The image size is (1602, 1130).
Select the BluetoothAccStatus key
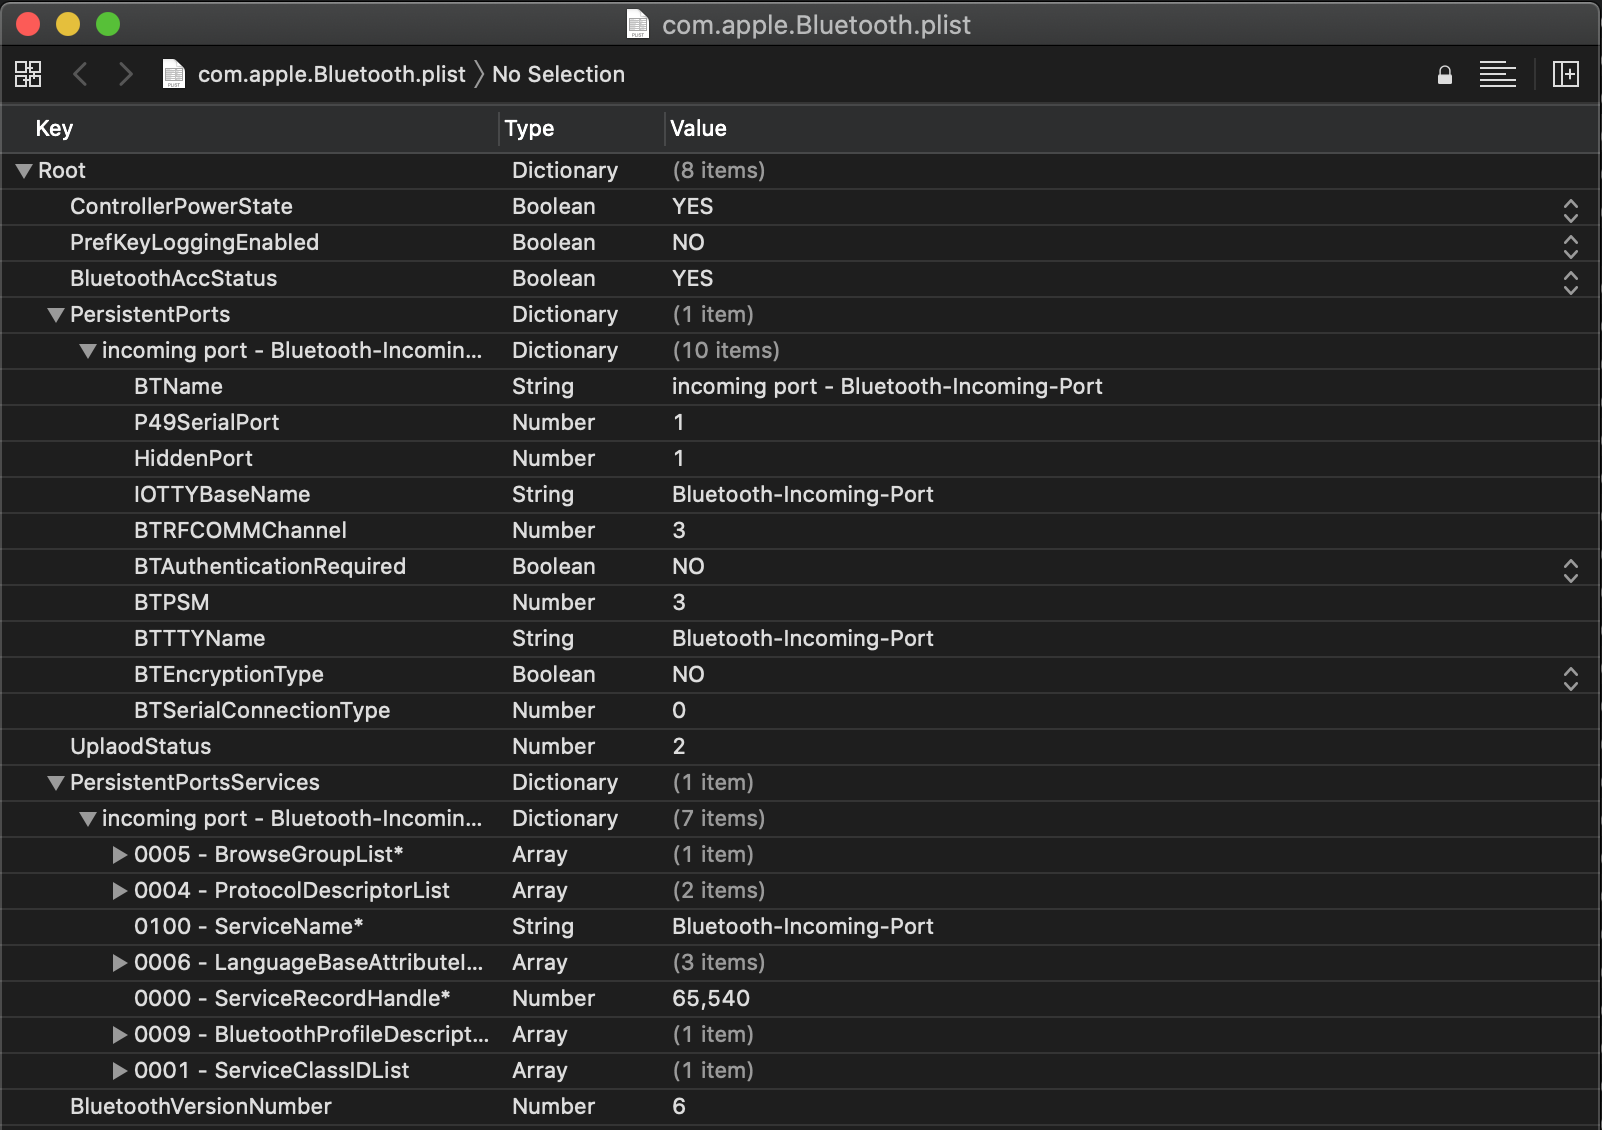tap(173, 278)
